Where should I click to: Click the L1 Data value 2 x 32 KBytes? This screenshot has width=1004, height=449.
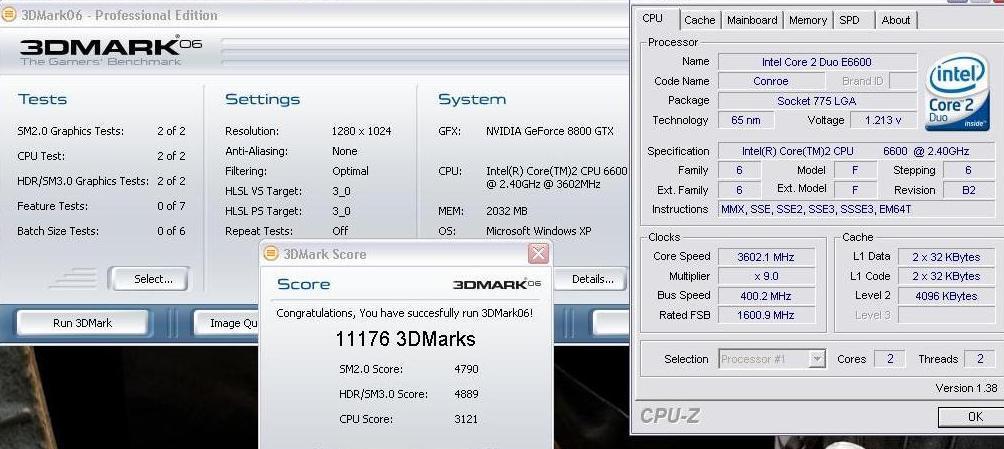click(x=947, y=257)
